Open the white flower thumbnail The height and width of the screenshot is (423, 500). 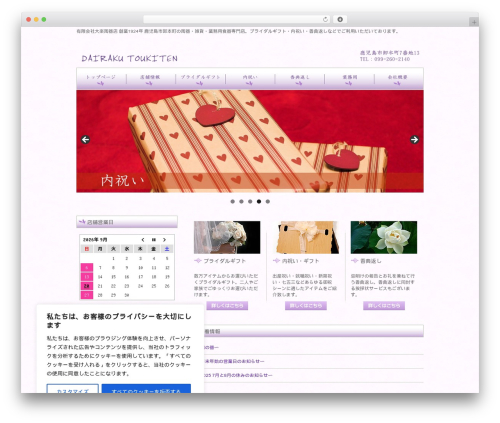[x=384, y=237]
